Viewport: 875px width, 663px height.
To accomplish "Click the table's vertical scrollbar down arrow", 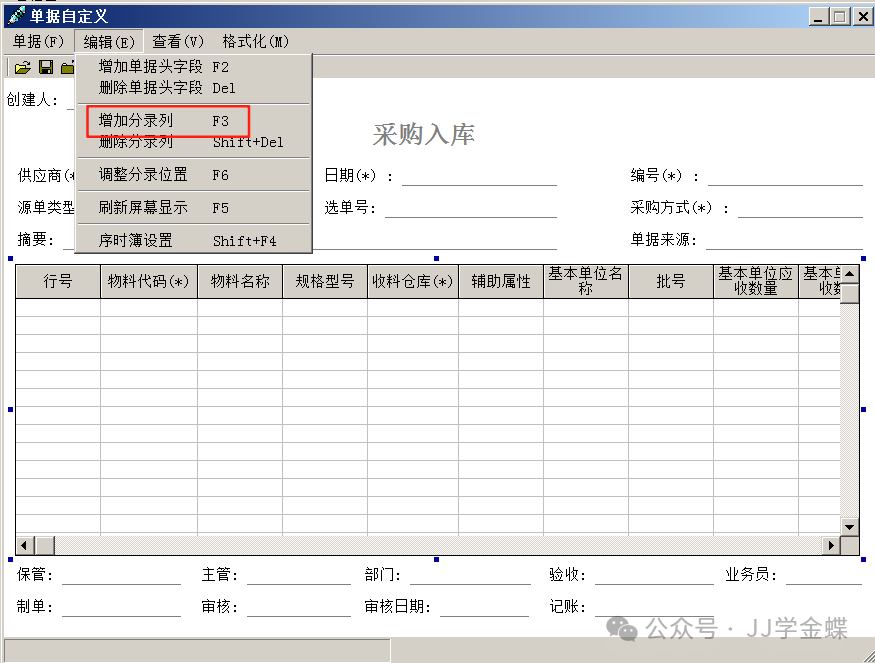I will tap(849, 526).
